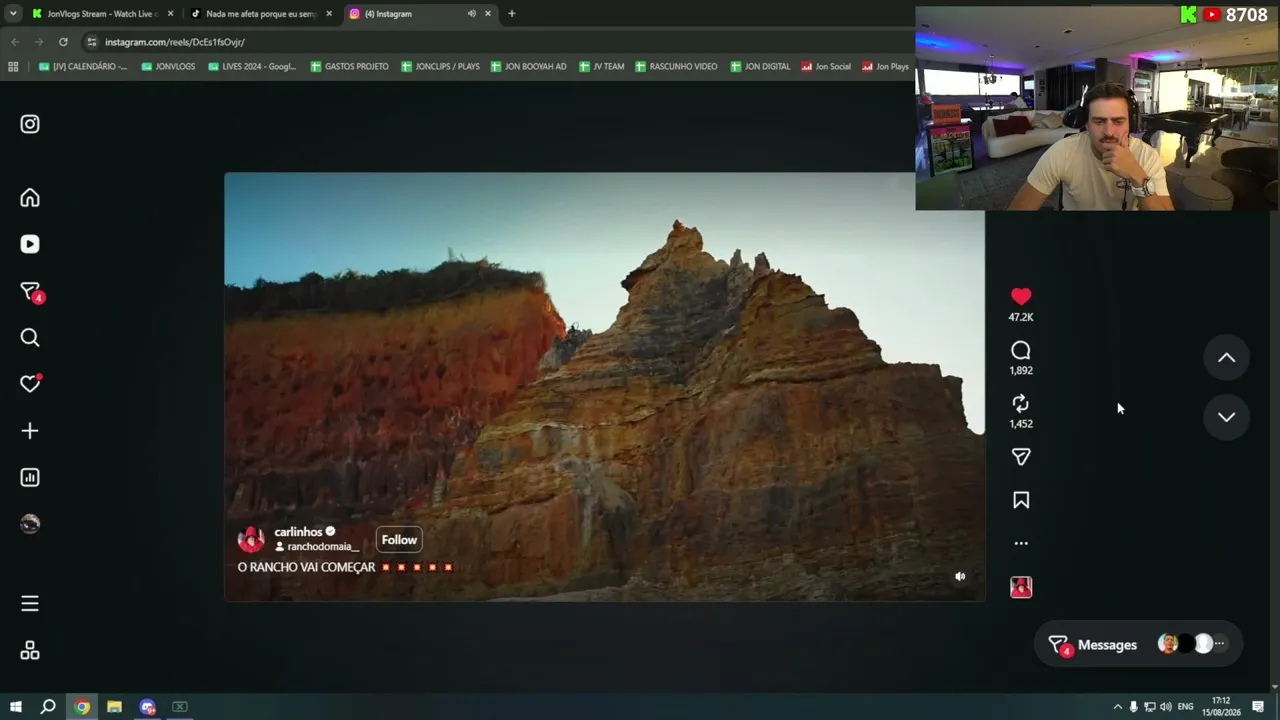The height and width of the screenshot is (720, 1280).
Task: Open the volume control in the system tray
Action: click(1166, 707)
